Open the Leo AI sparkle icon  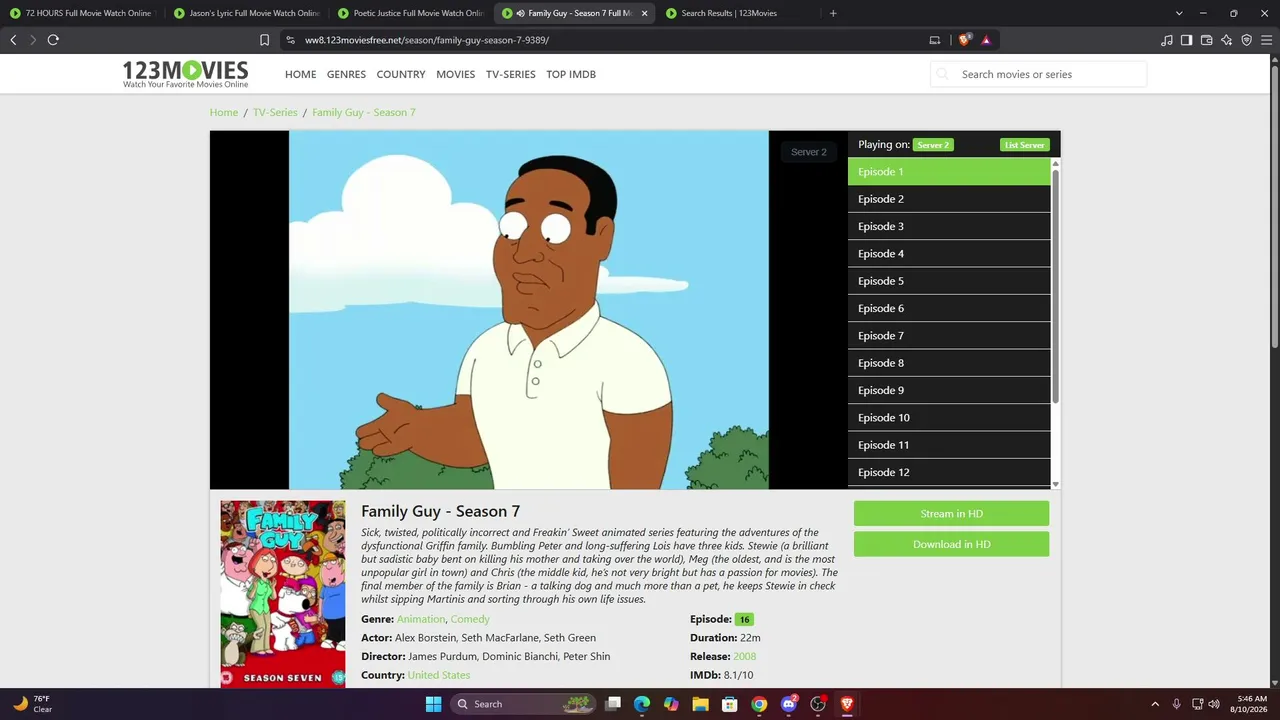pos(1226,40)
